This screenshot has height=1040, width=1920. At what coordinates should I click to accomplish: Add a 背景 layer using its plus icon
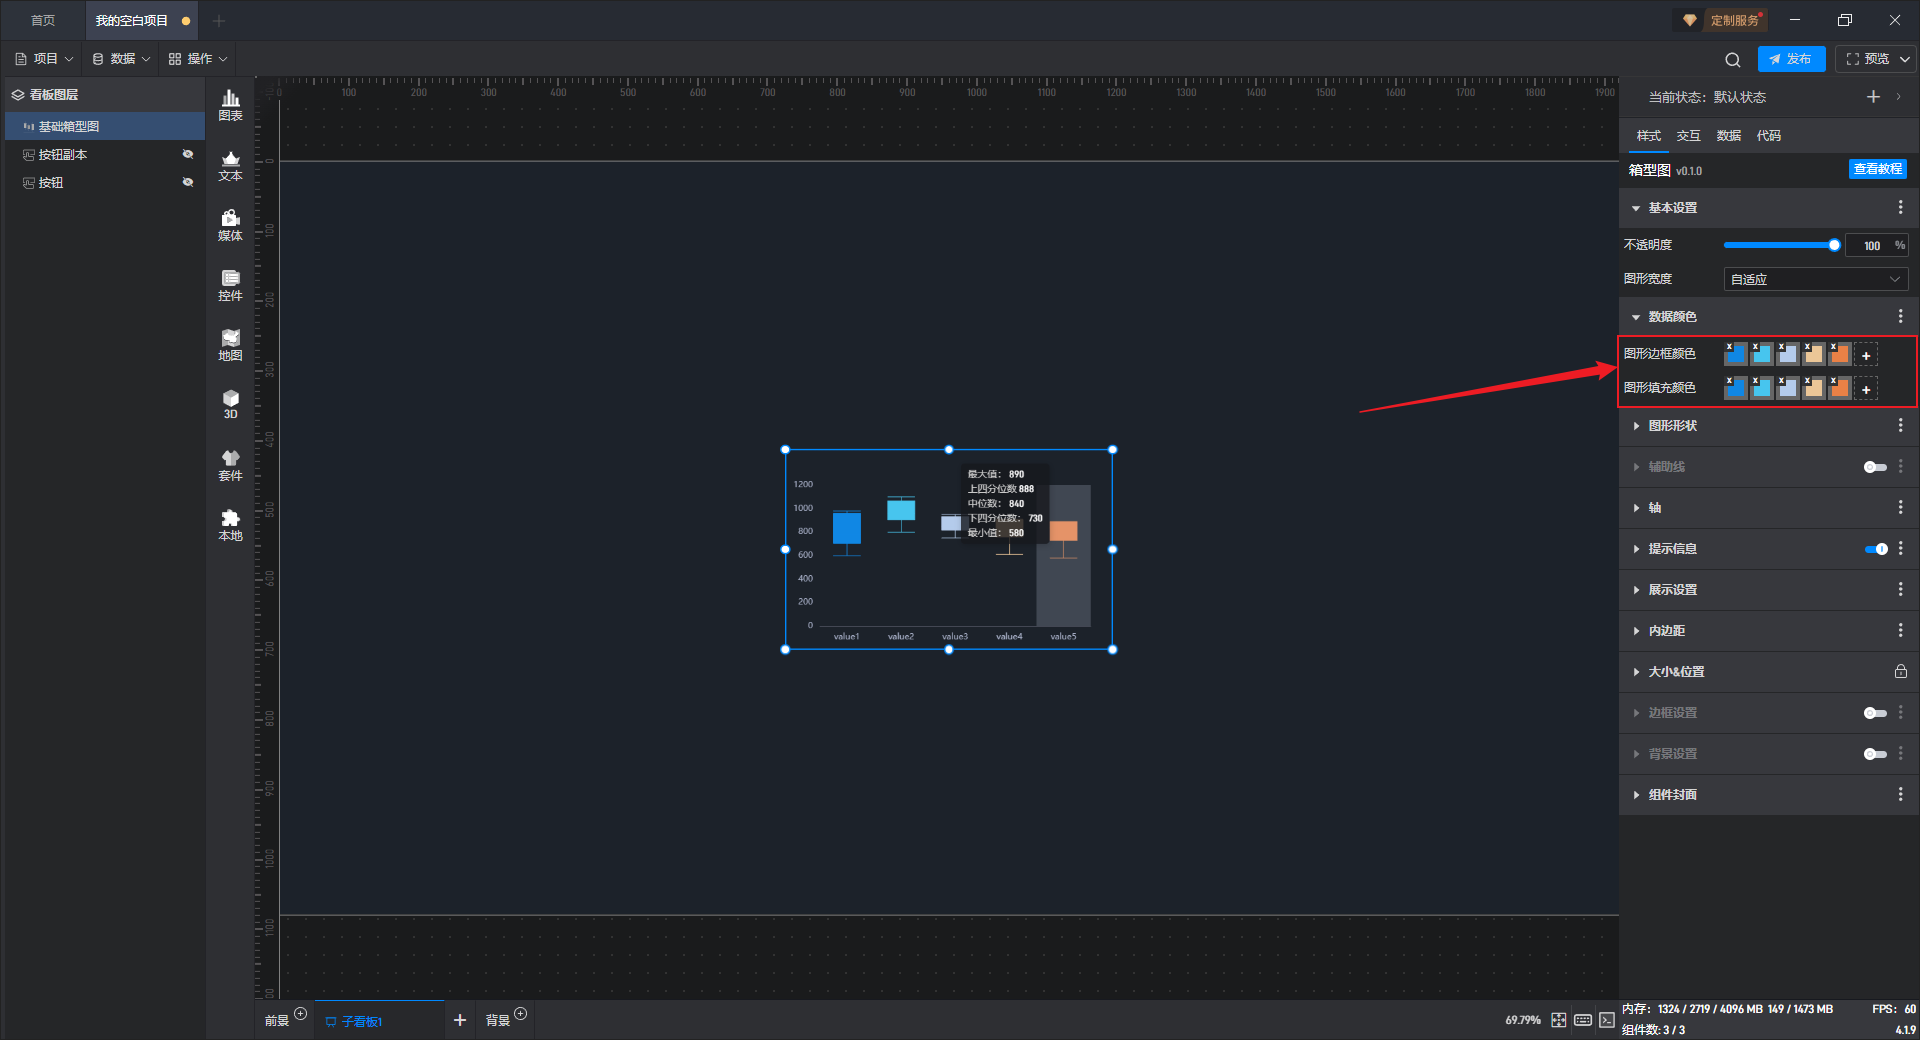(520, 1014)
